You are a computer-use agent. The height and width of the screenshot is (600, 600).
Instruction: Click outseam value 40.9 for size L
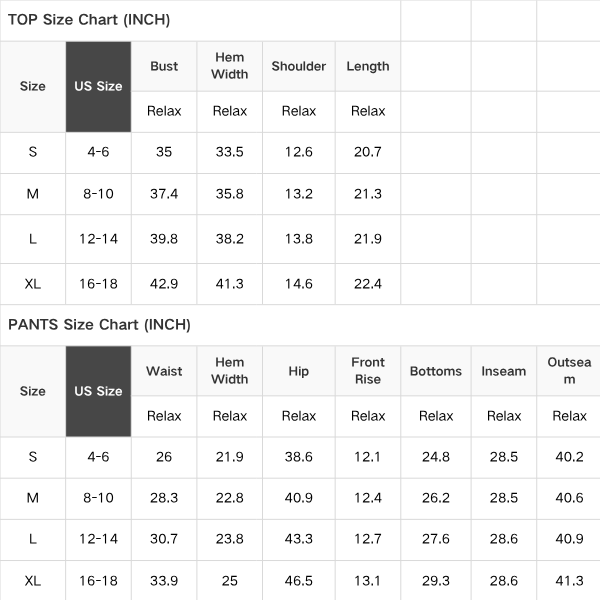[x=569, y=539]
